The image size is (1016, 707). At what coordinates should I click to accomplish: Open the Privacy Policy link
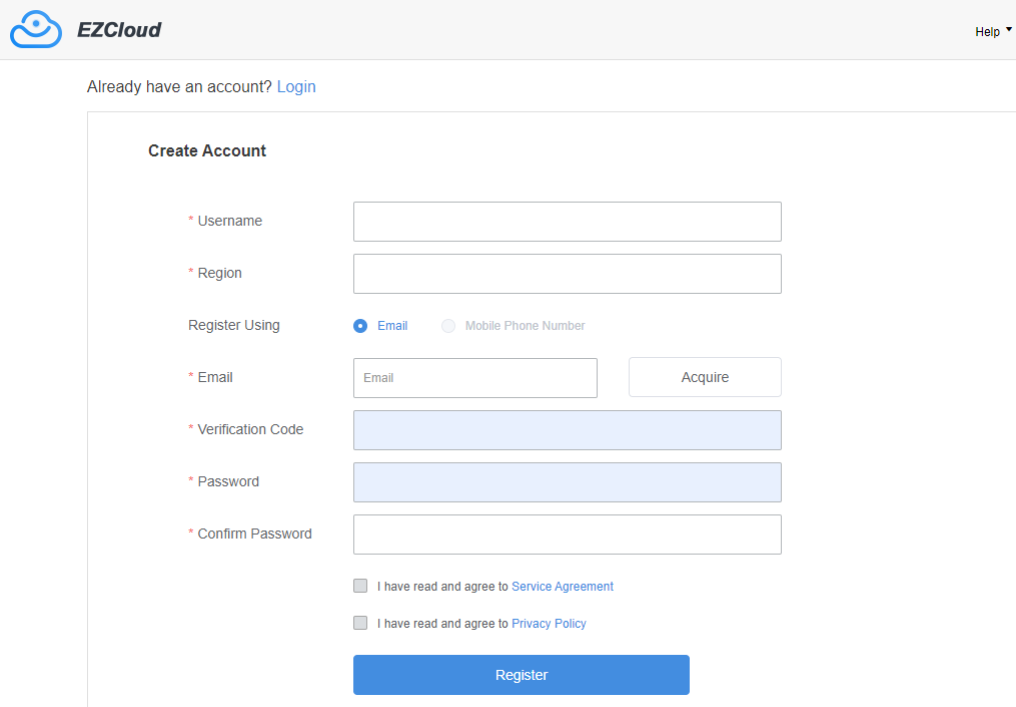click(x=548, y=624)
